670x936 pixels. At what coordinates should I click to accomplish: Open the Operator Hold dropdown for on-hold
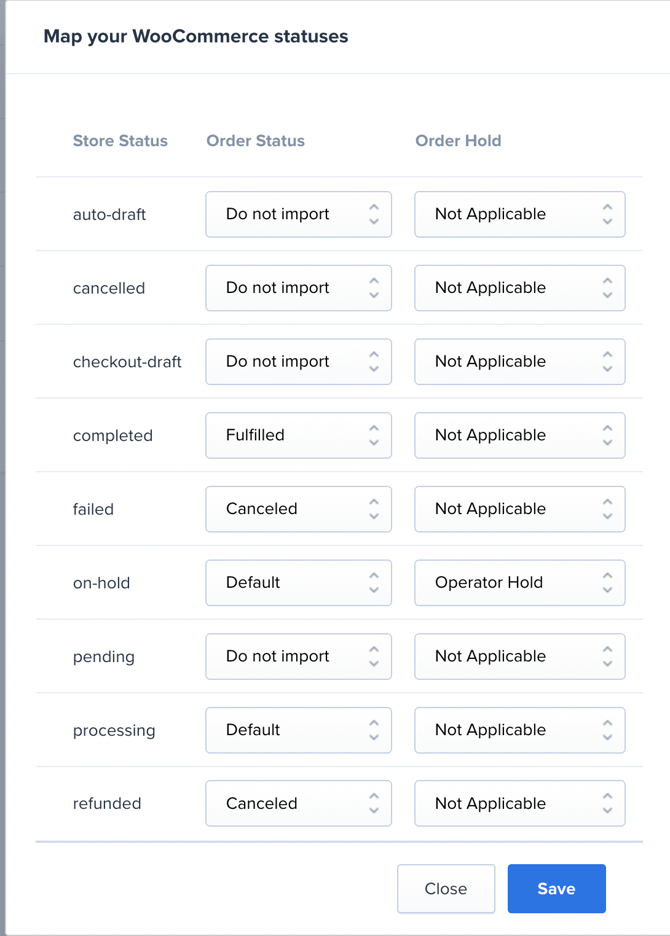(519, 582)
